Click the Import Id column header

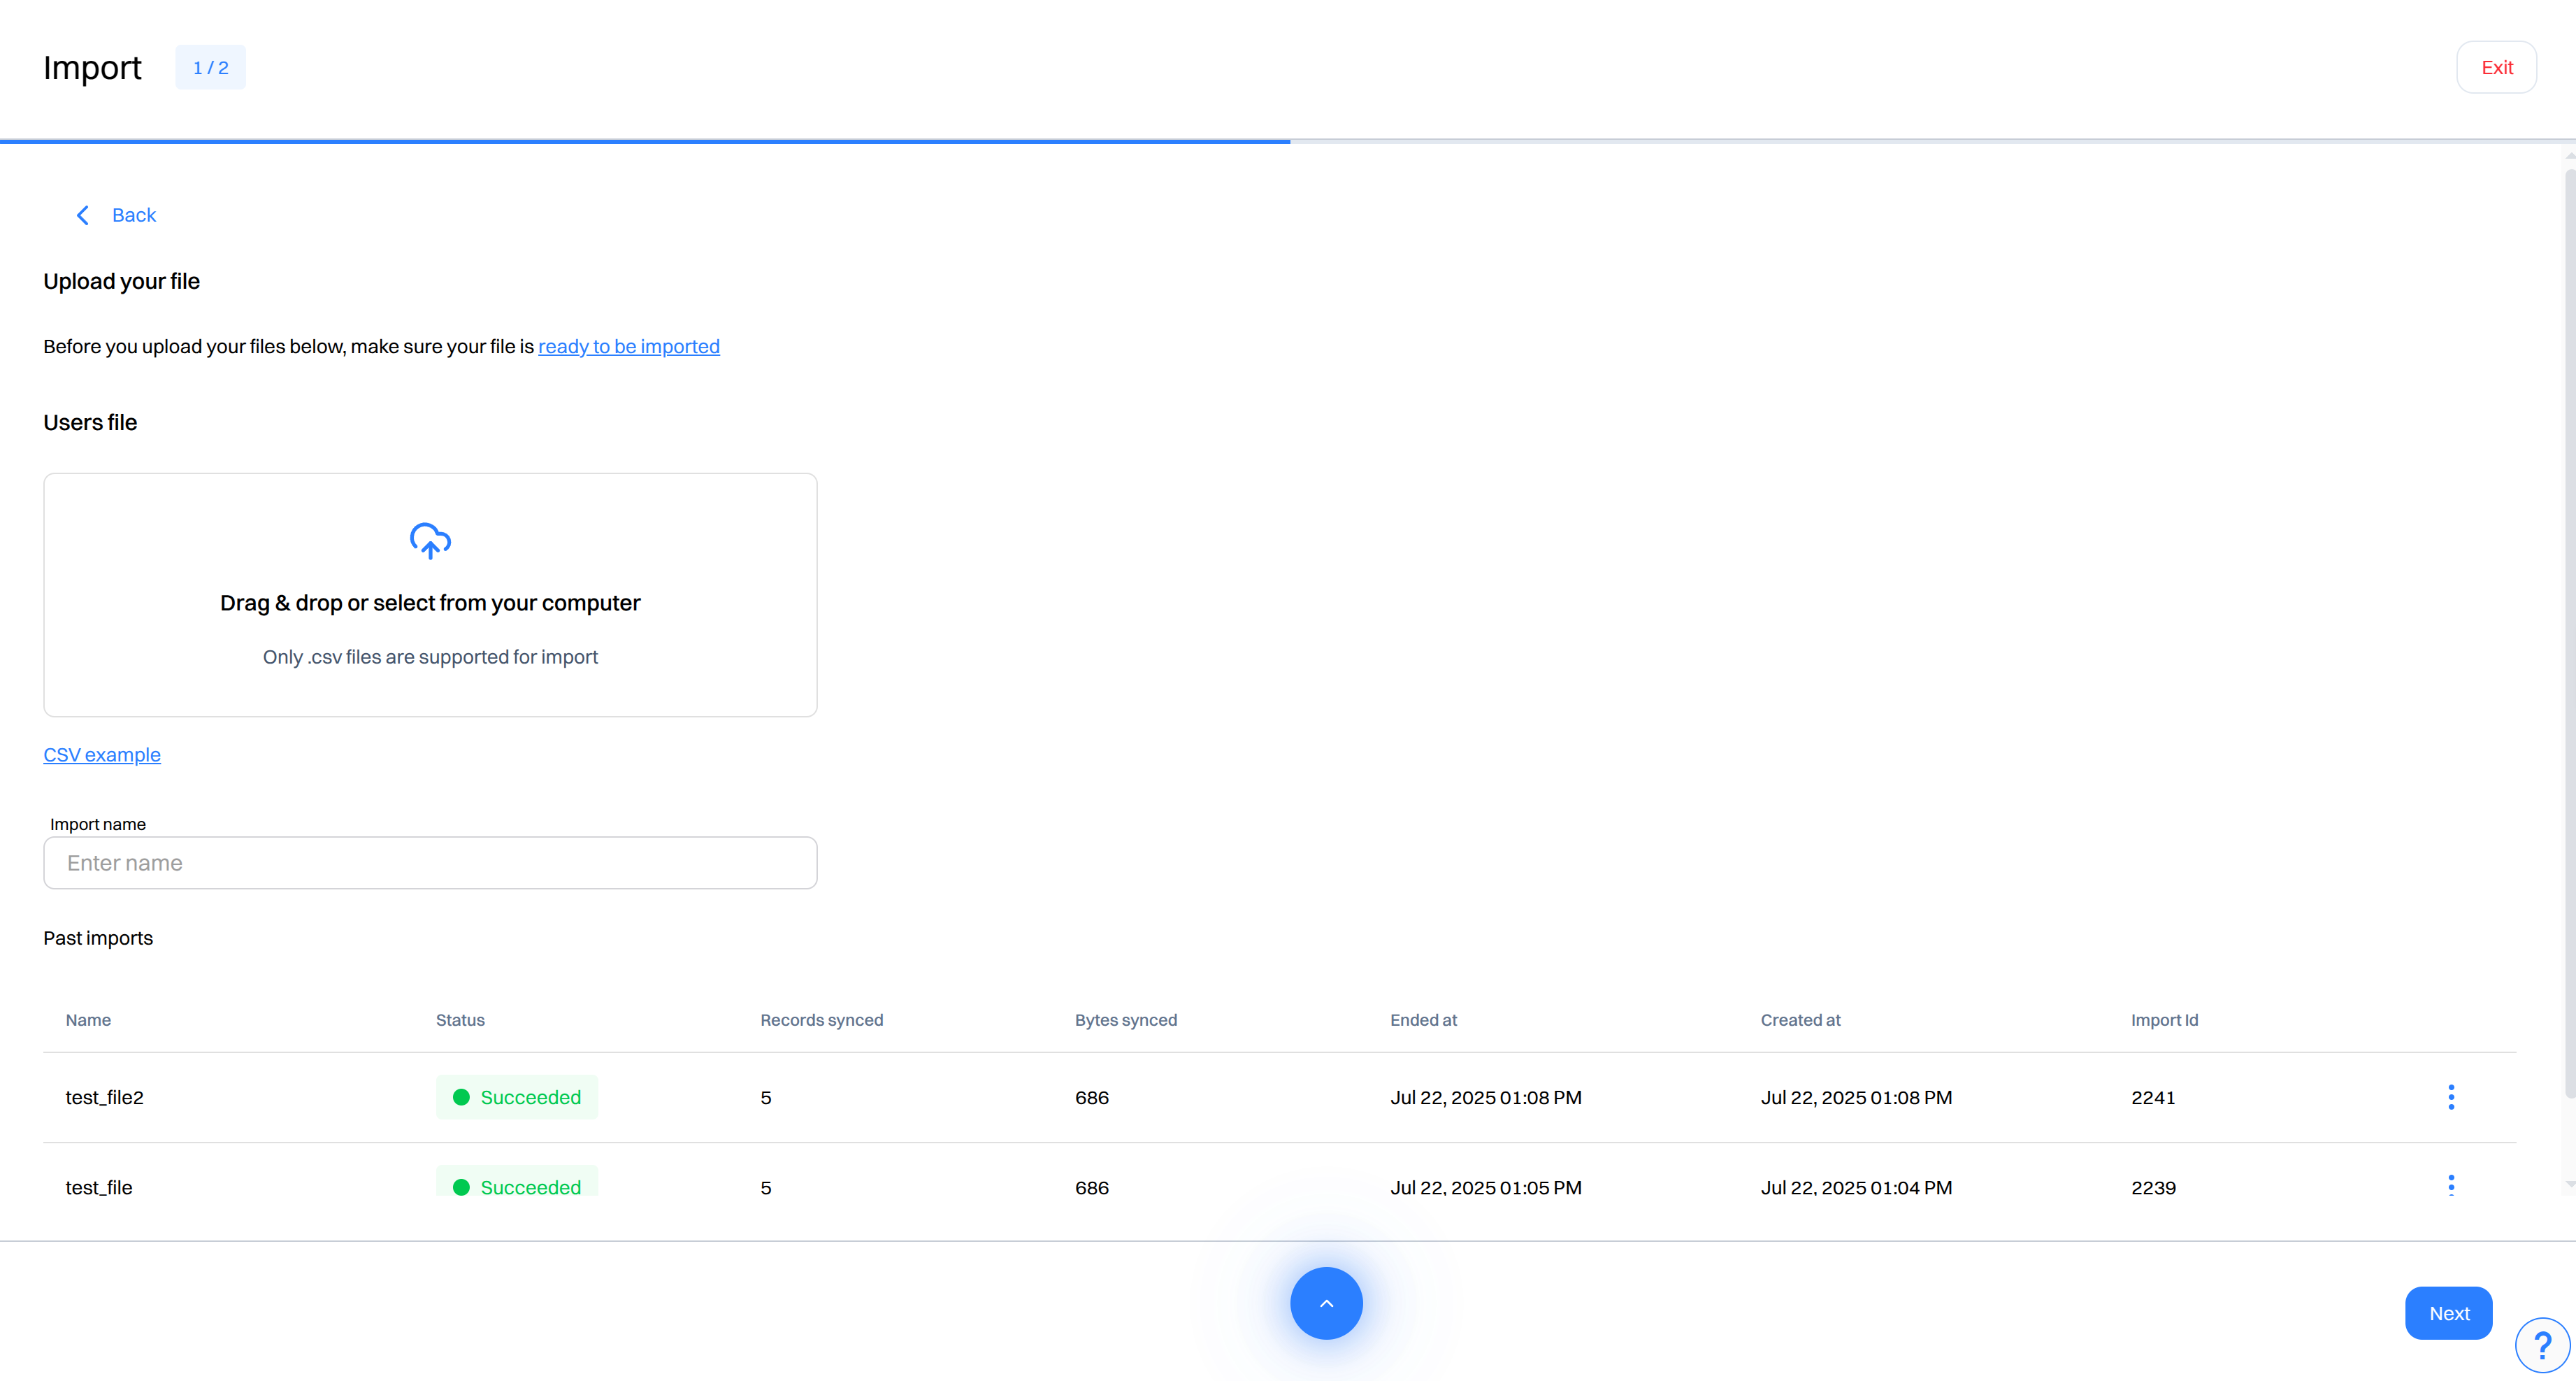click(x=2164, y=1020)
